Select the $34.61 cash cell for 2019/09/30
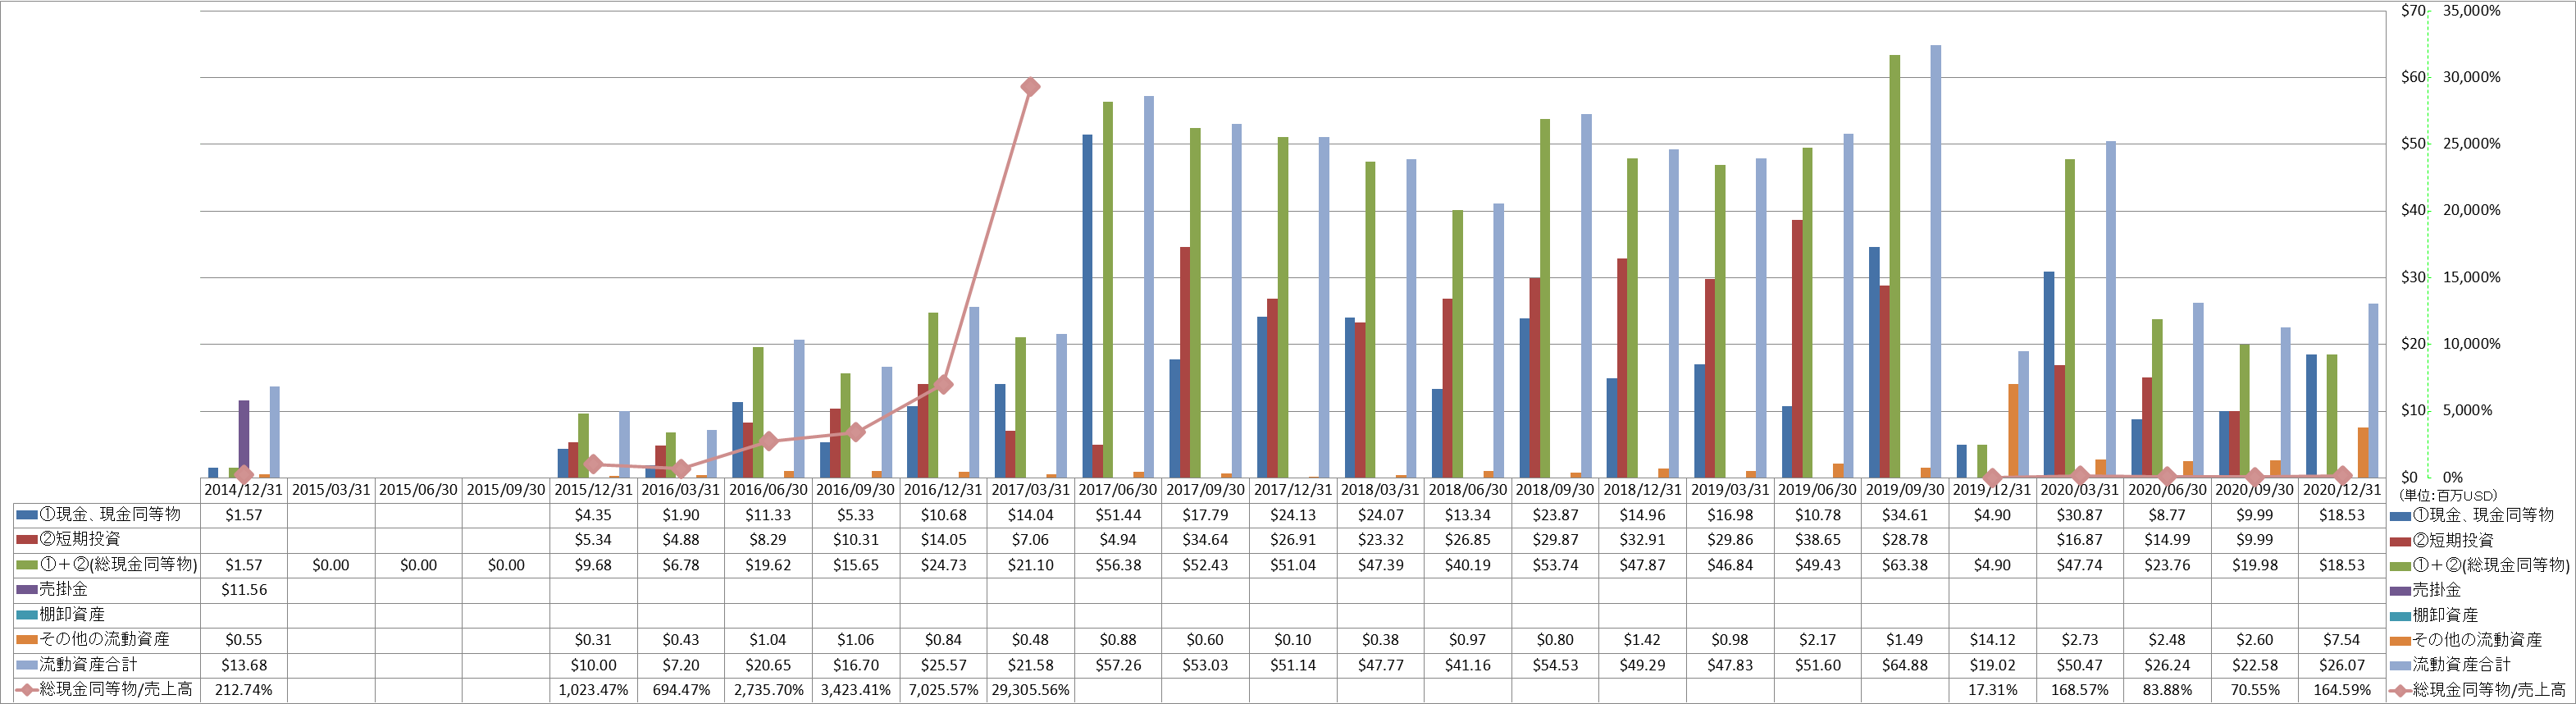 tap(1905, 514)
